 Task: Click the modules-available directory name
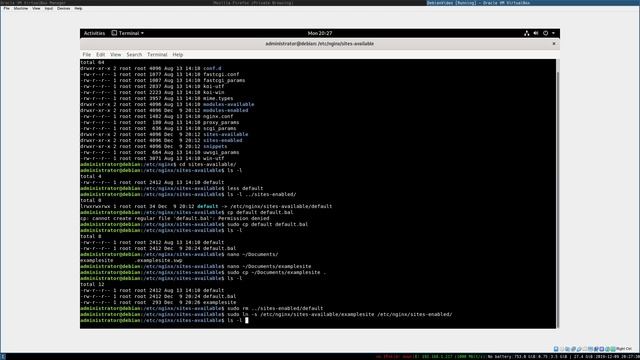(229, 104)
